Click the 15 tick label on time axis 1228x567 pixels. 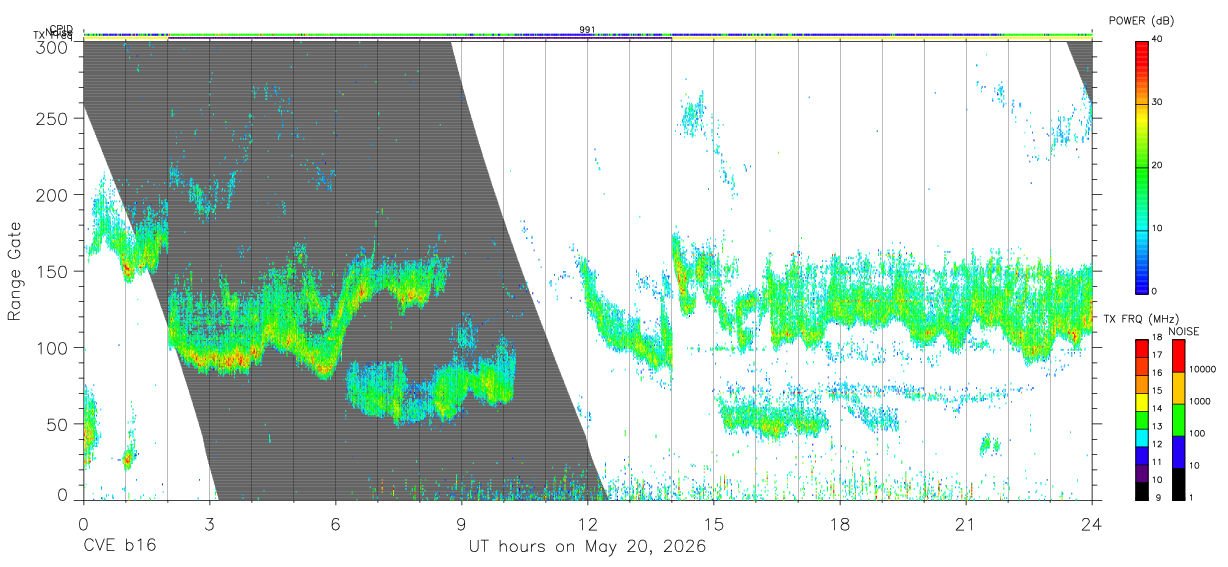pos(714,524)
